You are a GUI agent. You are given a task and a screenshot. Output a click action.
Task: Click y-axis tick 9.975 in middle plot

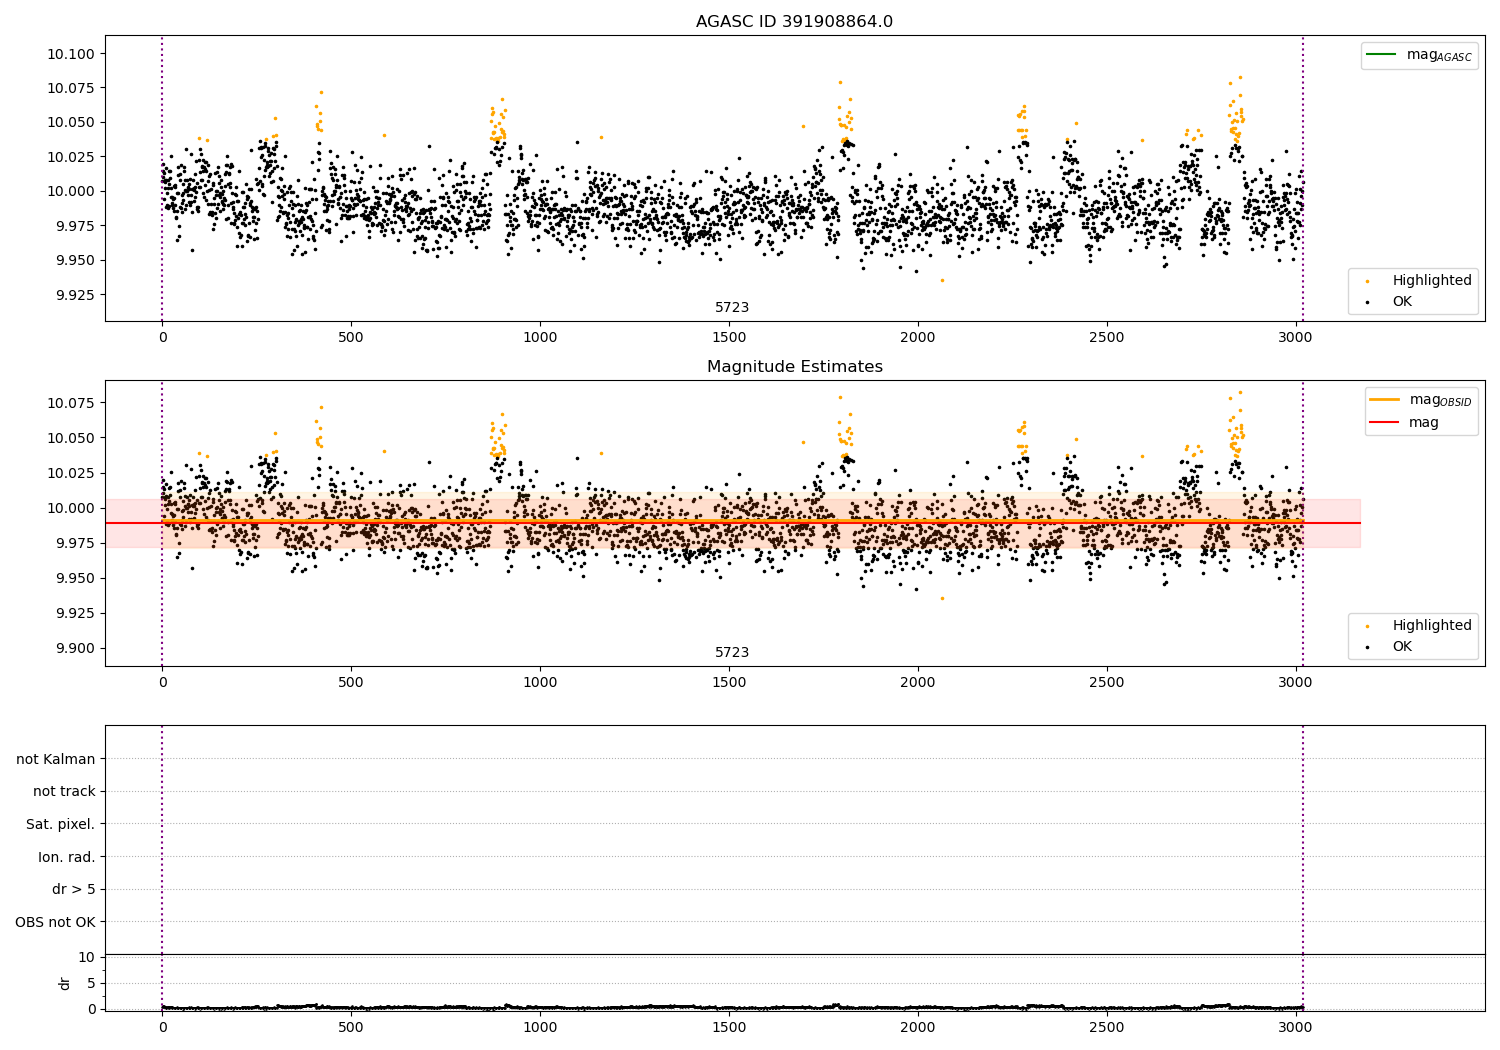pyautogui.click(x=75, y=543)
